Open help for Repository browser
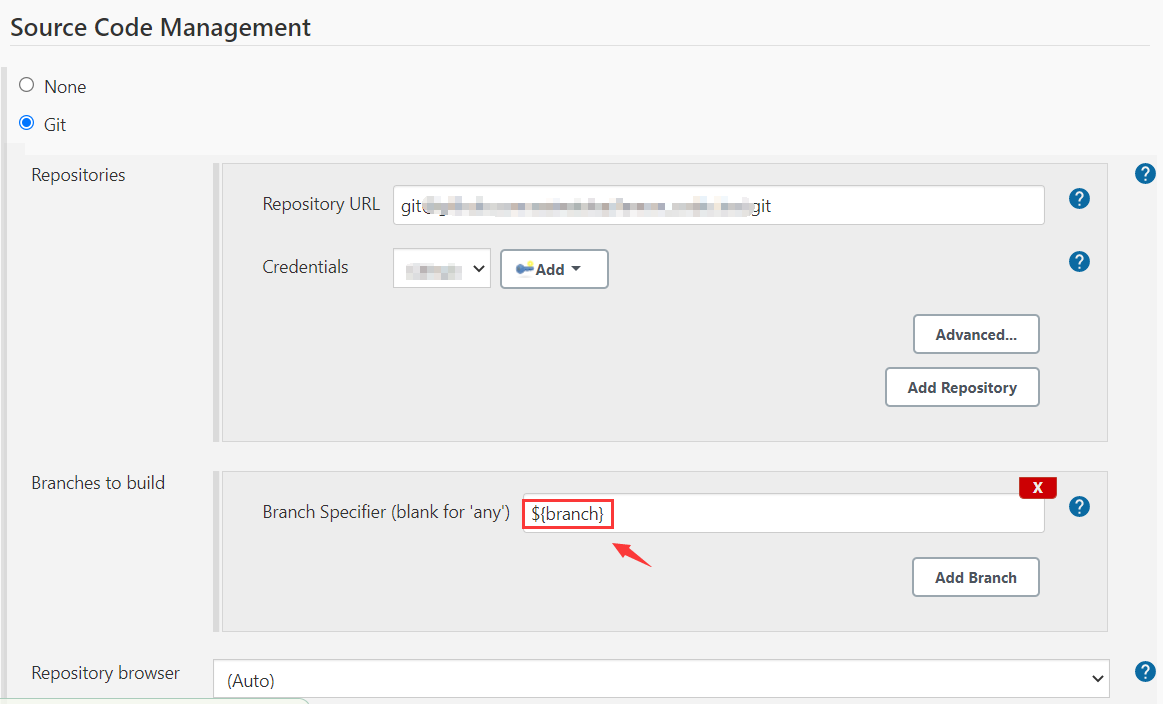Viewport: 1163px width, 704px height. point(1145,671)
